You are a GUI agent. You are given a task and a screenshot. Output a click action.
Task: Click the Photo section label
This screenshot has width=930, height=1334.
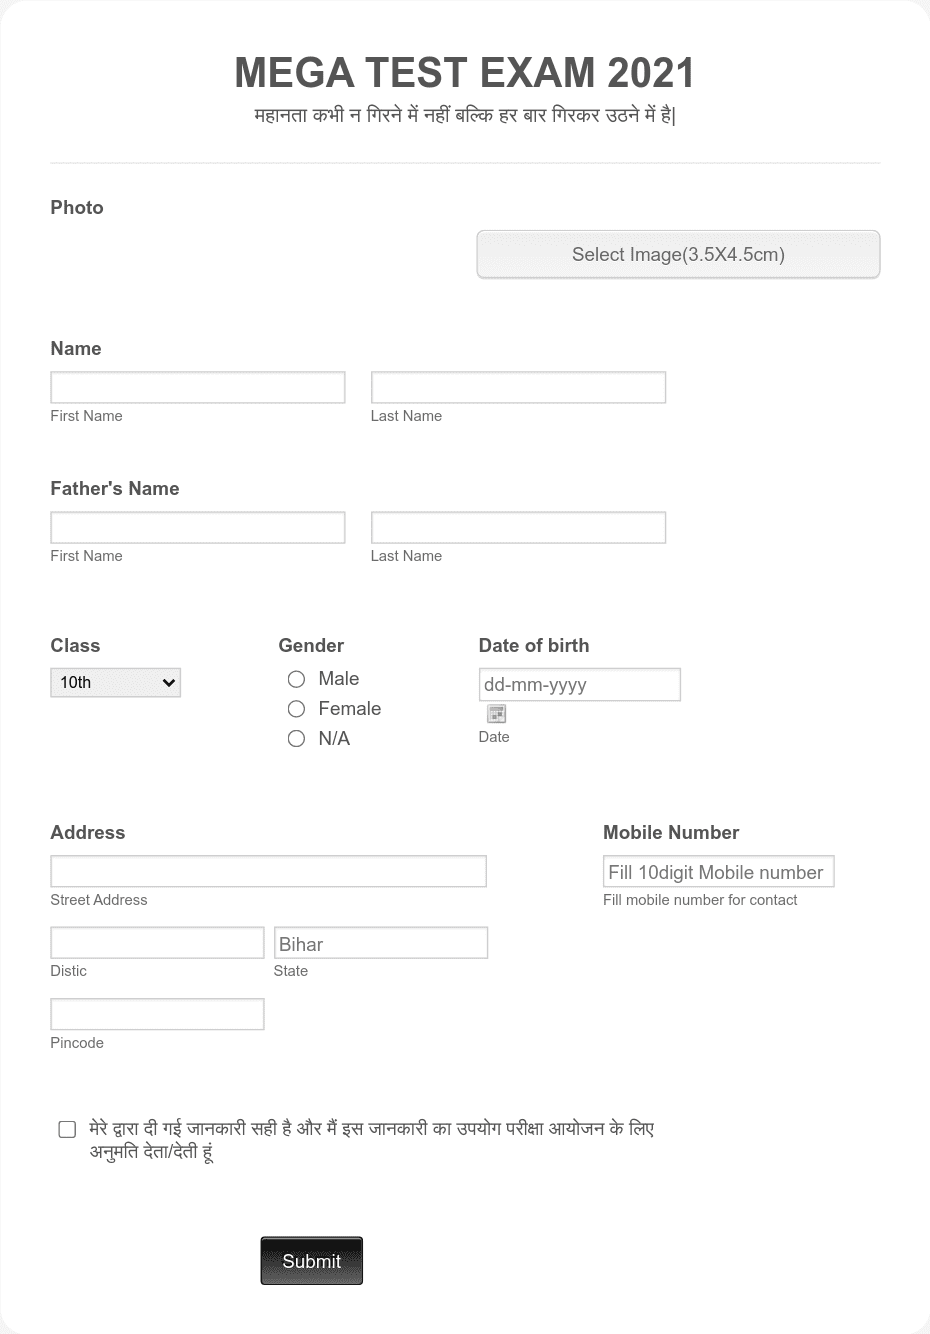[x=76, y=208]
